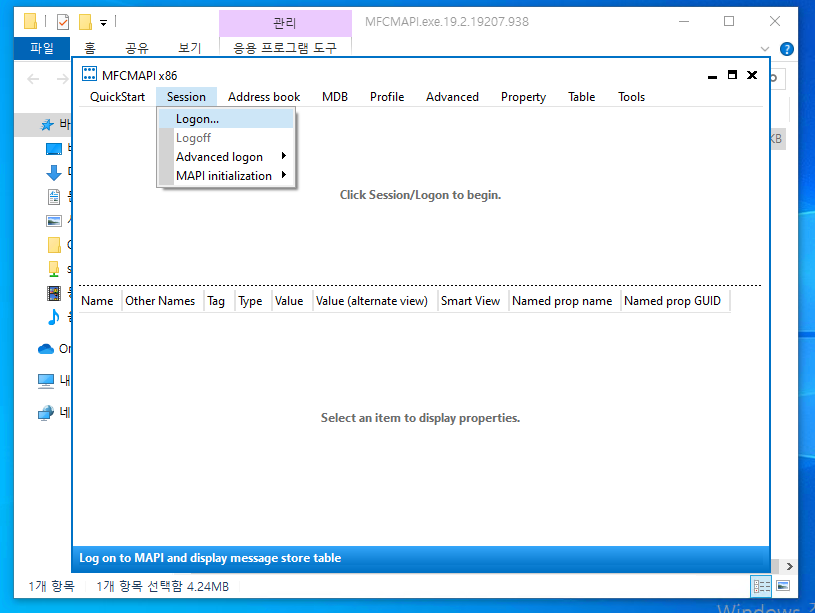Click the properties checkmark quick access icon
Image resolution: width=815 pixels, height=613 pixels.
click(63, 22)
